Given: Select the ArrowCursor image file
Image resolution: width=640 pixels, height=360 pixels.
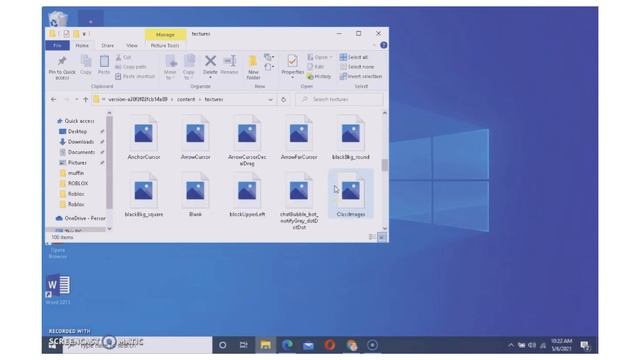Looking at the screenshot, I should pos(196,138).
